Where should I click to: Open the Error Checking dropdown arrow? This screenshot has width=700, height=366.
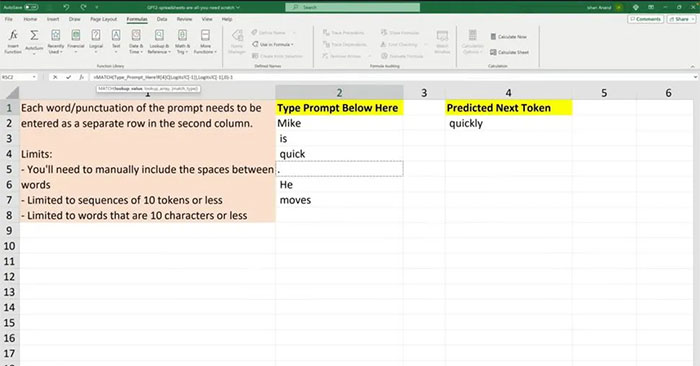(426, 44)
